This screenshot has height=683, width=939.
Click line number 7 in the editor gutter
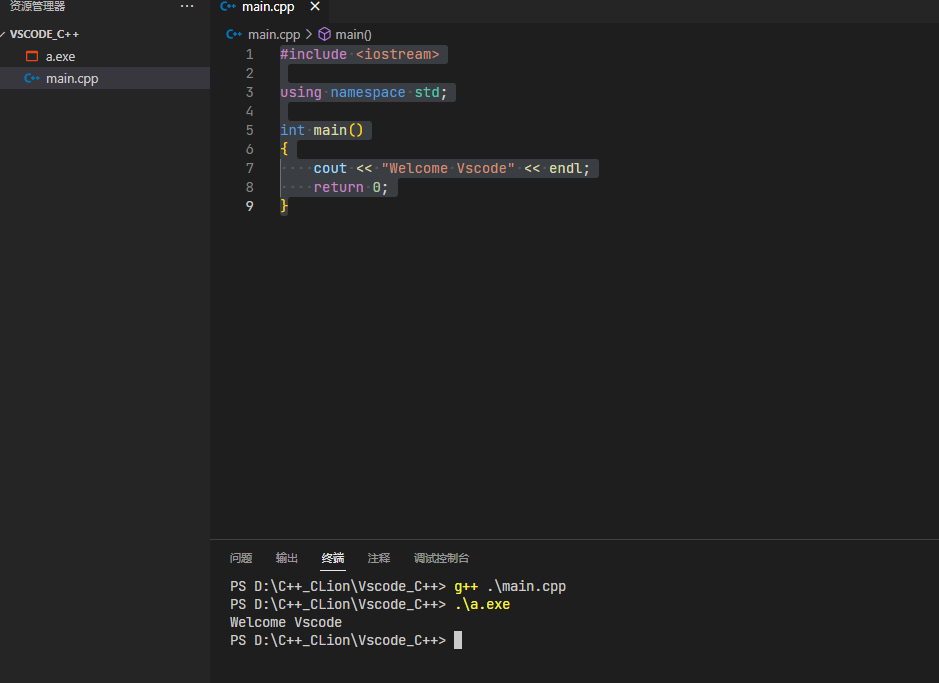(250, 168)
